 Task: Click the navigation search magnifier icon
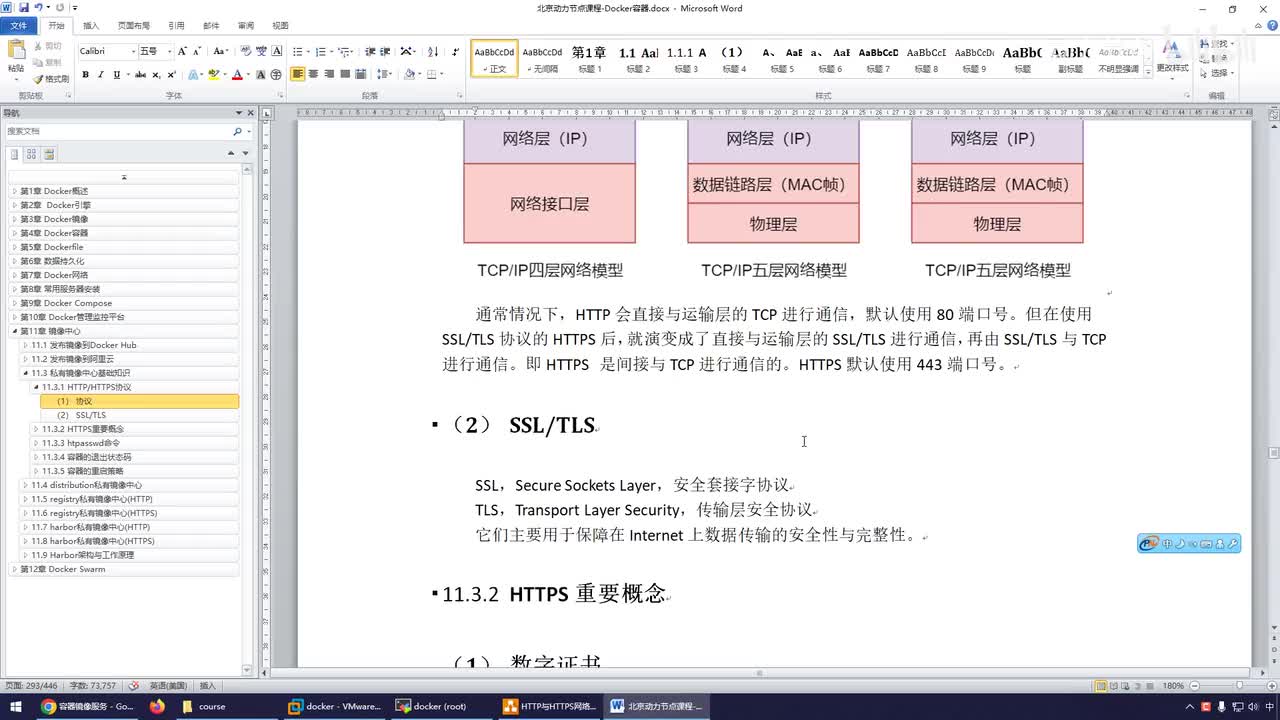[x=237, y=131]
